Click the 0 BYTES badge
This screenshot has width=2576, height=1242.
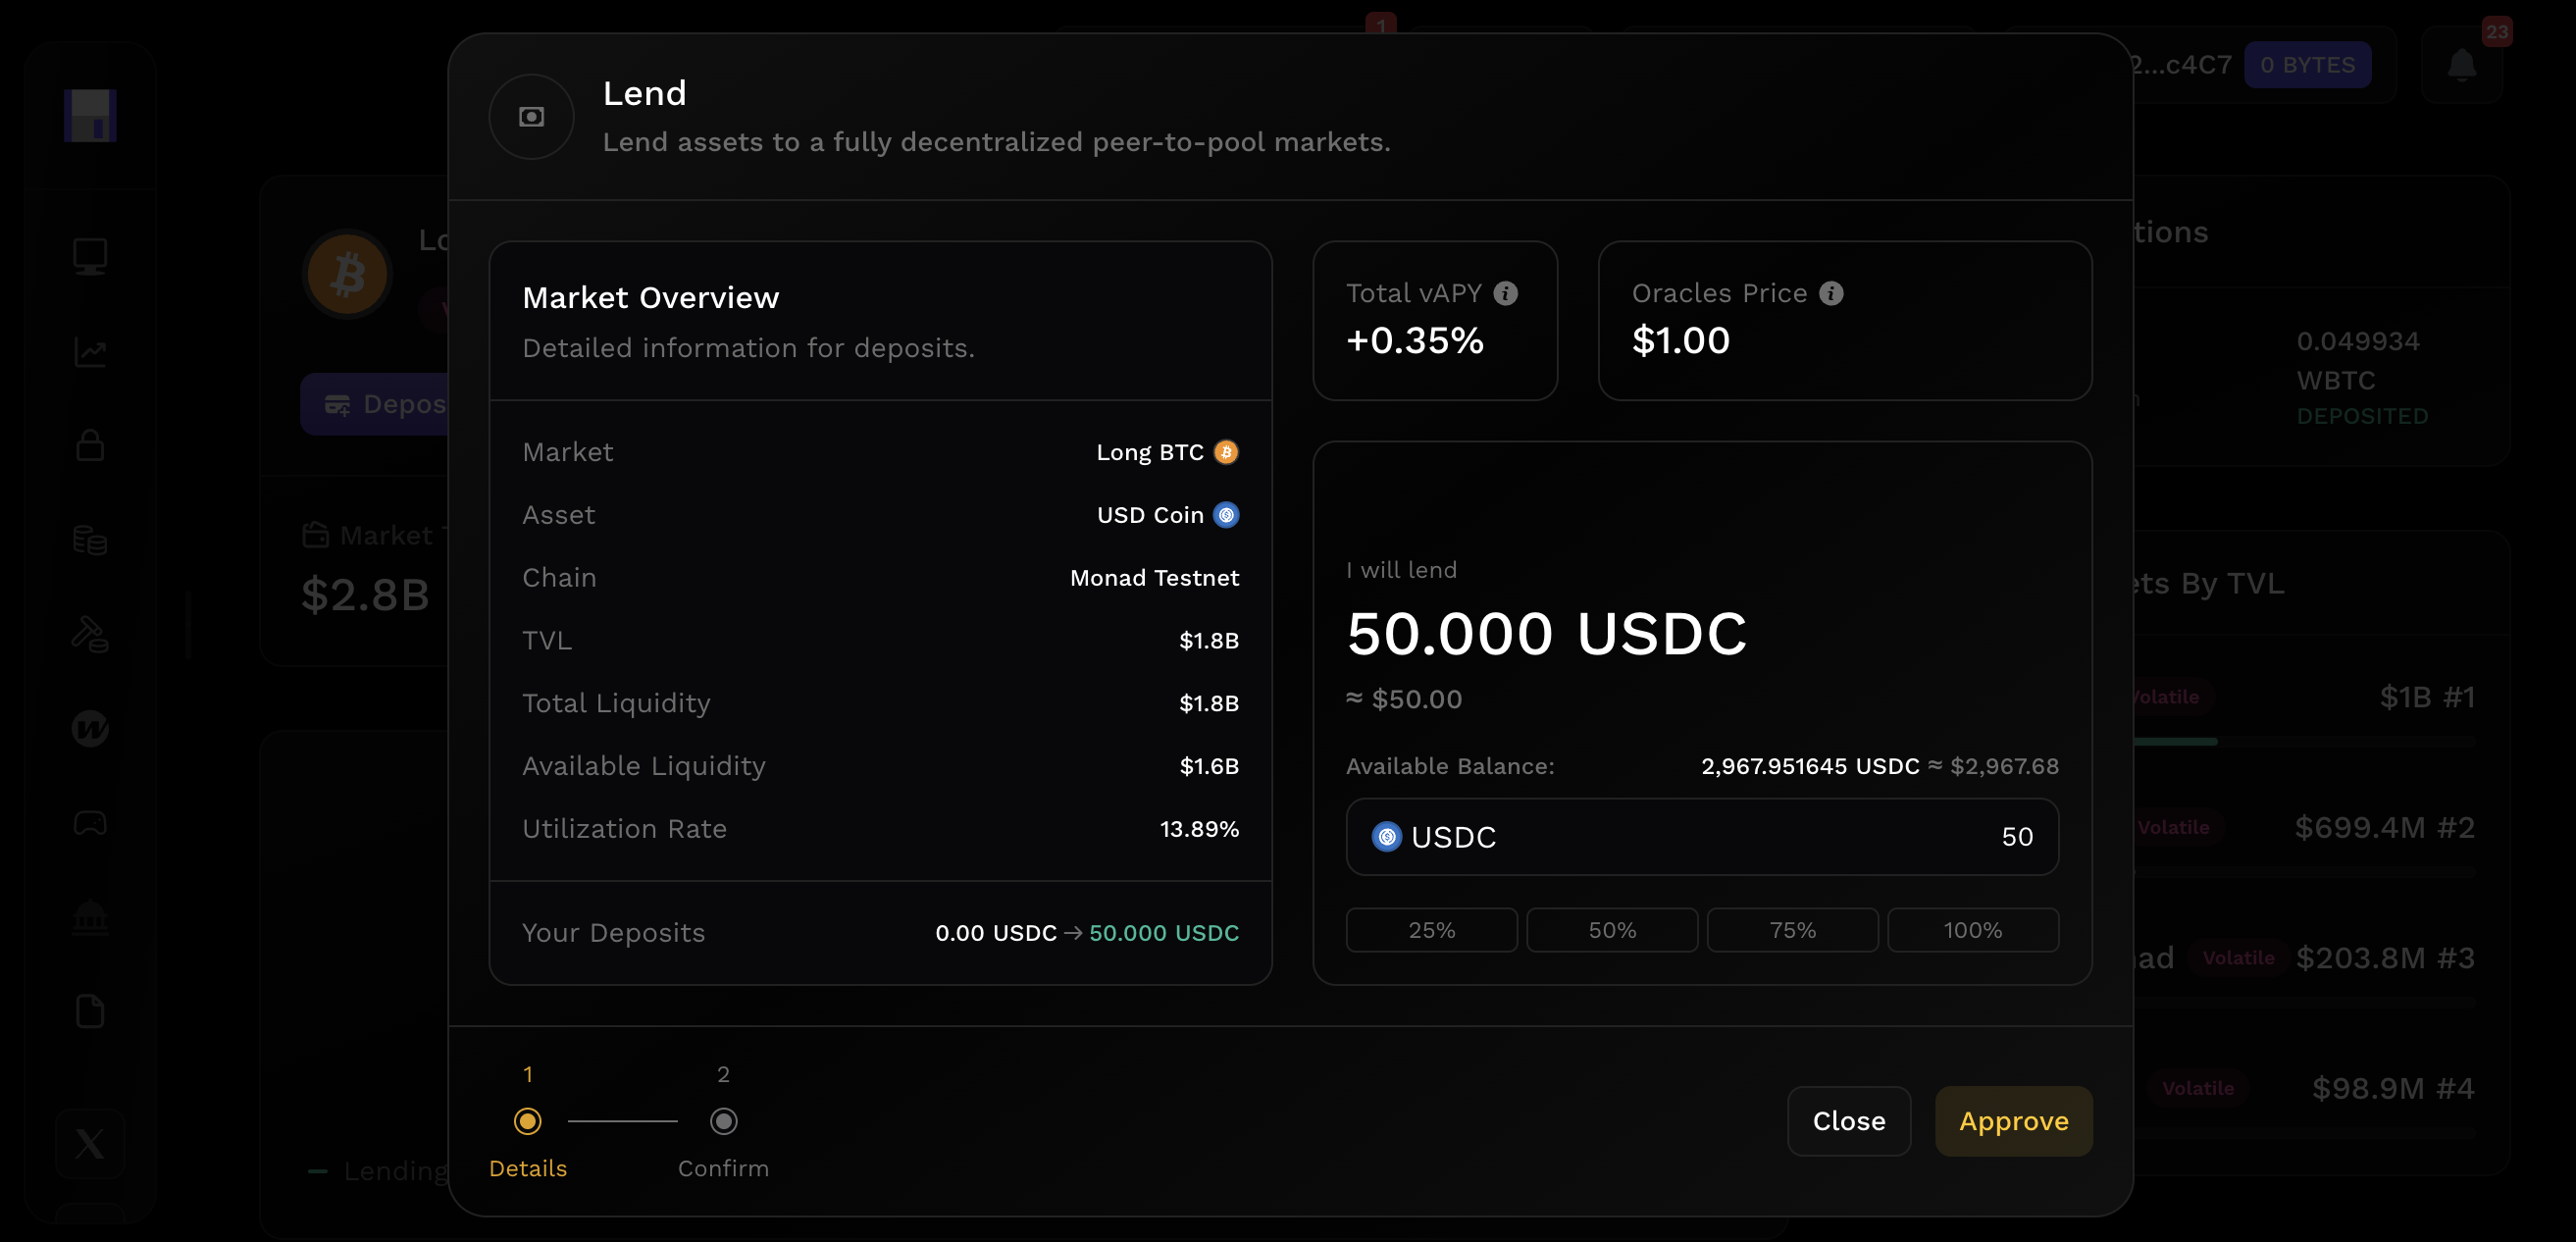[x=2308, y=65]
